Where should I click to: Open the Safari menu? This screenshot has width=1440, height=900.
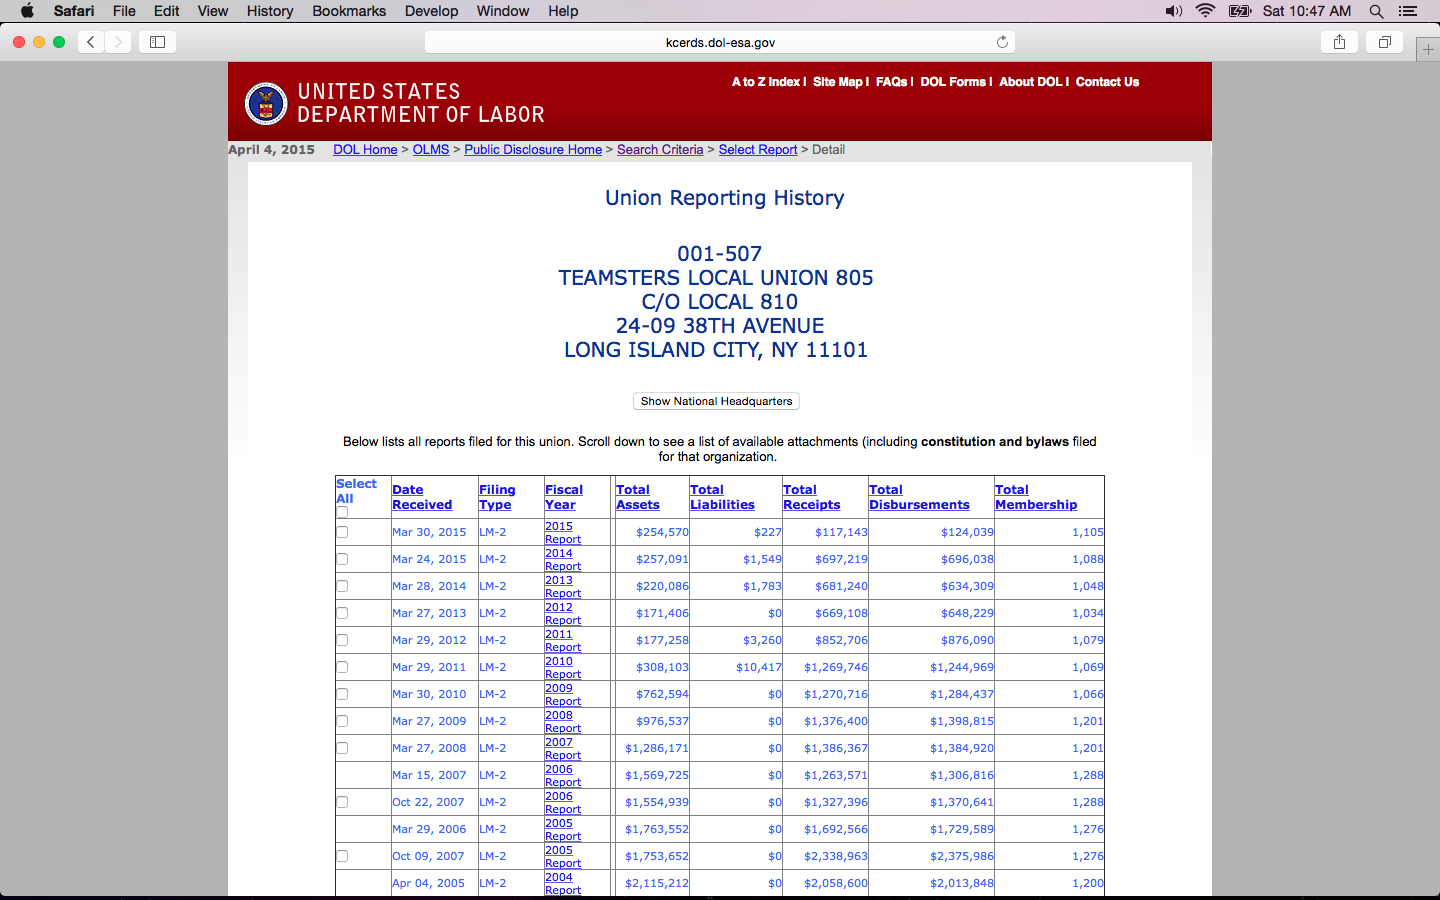click(x=74, y=11)
